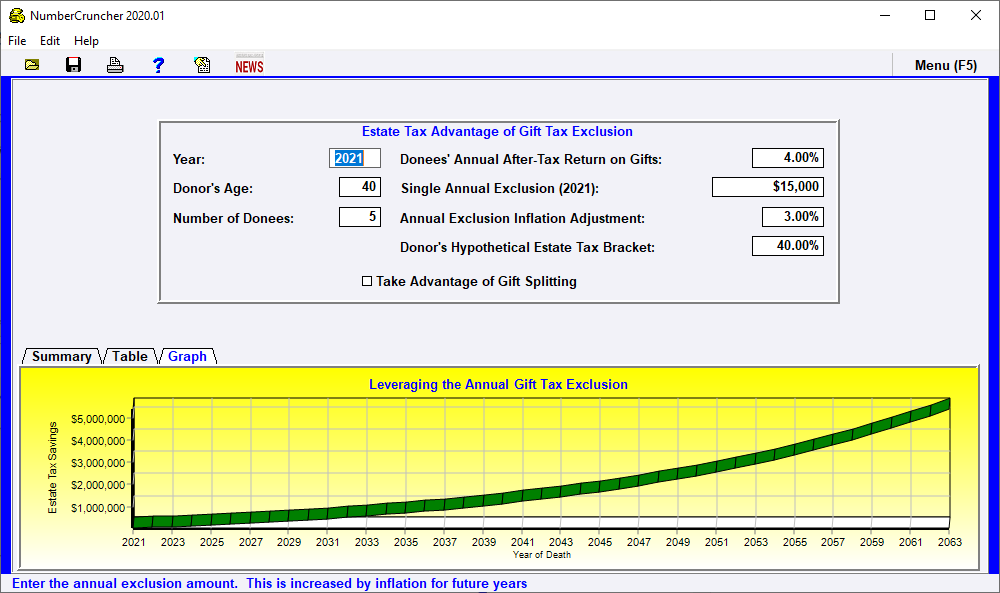Save using the floppy disk icon

click(73, 65)
